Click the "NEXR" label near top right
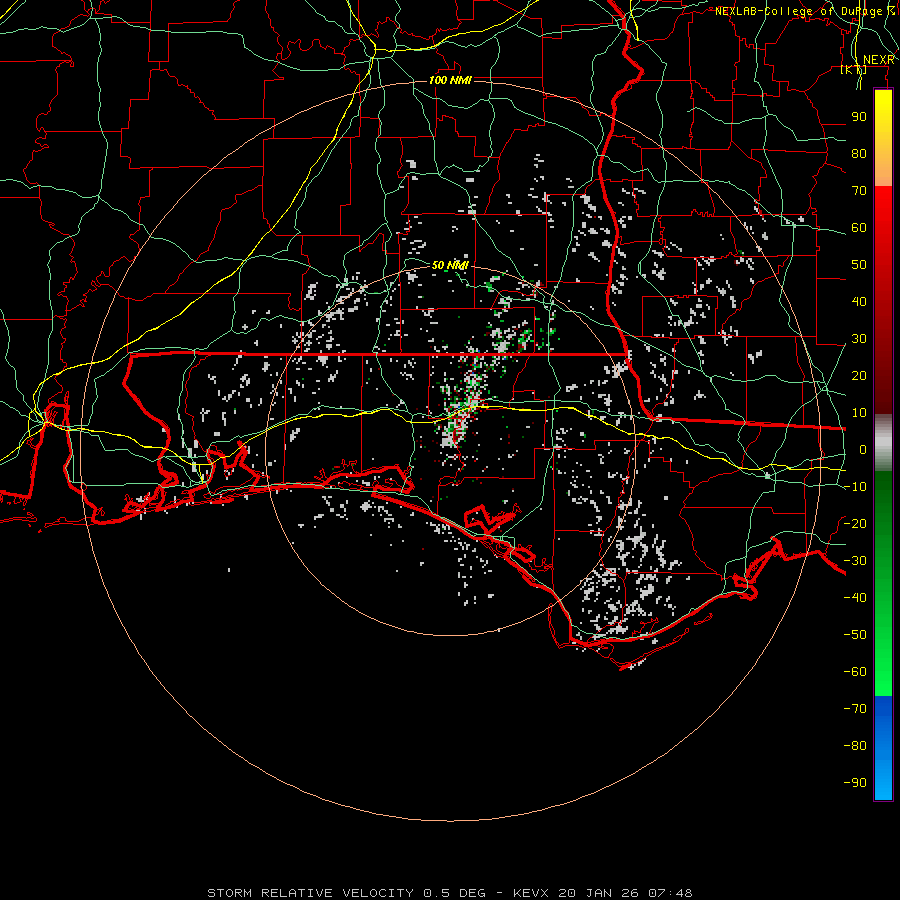 [879, 60]
